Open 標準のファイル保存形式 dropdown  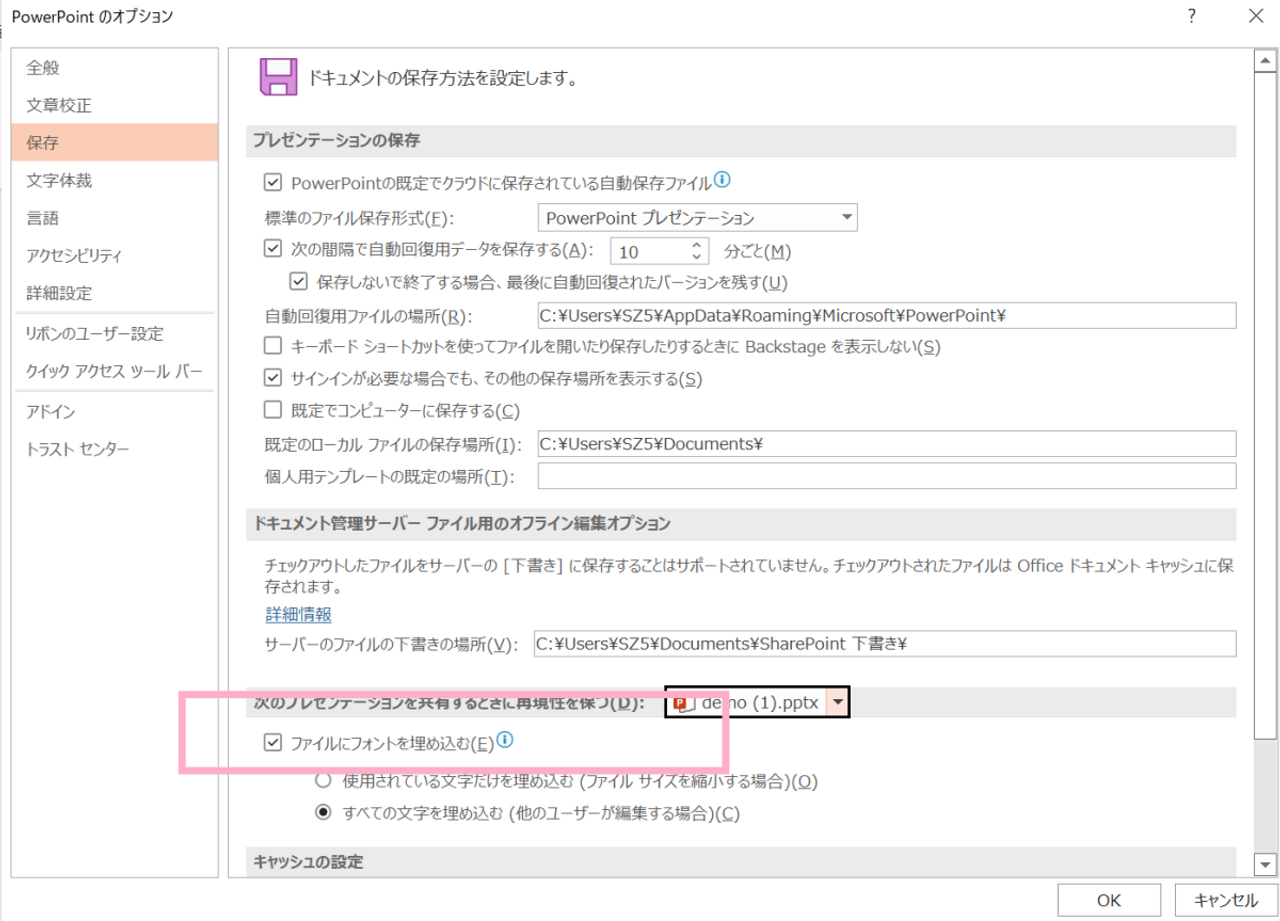tap(697, 217)
